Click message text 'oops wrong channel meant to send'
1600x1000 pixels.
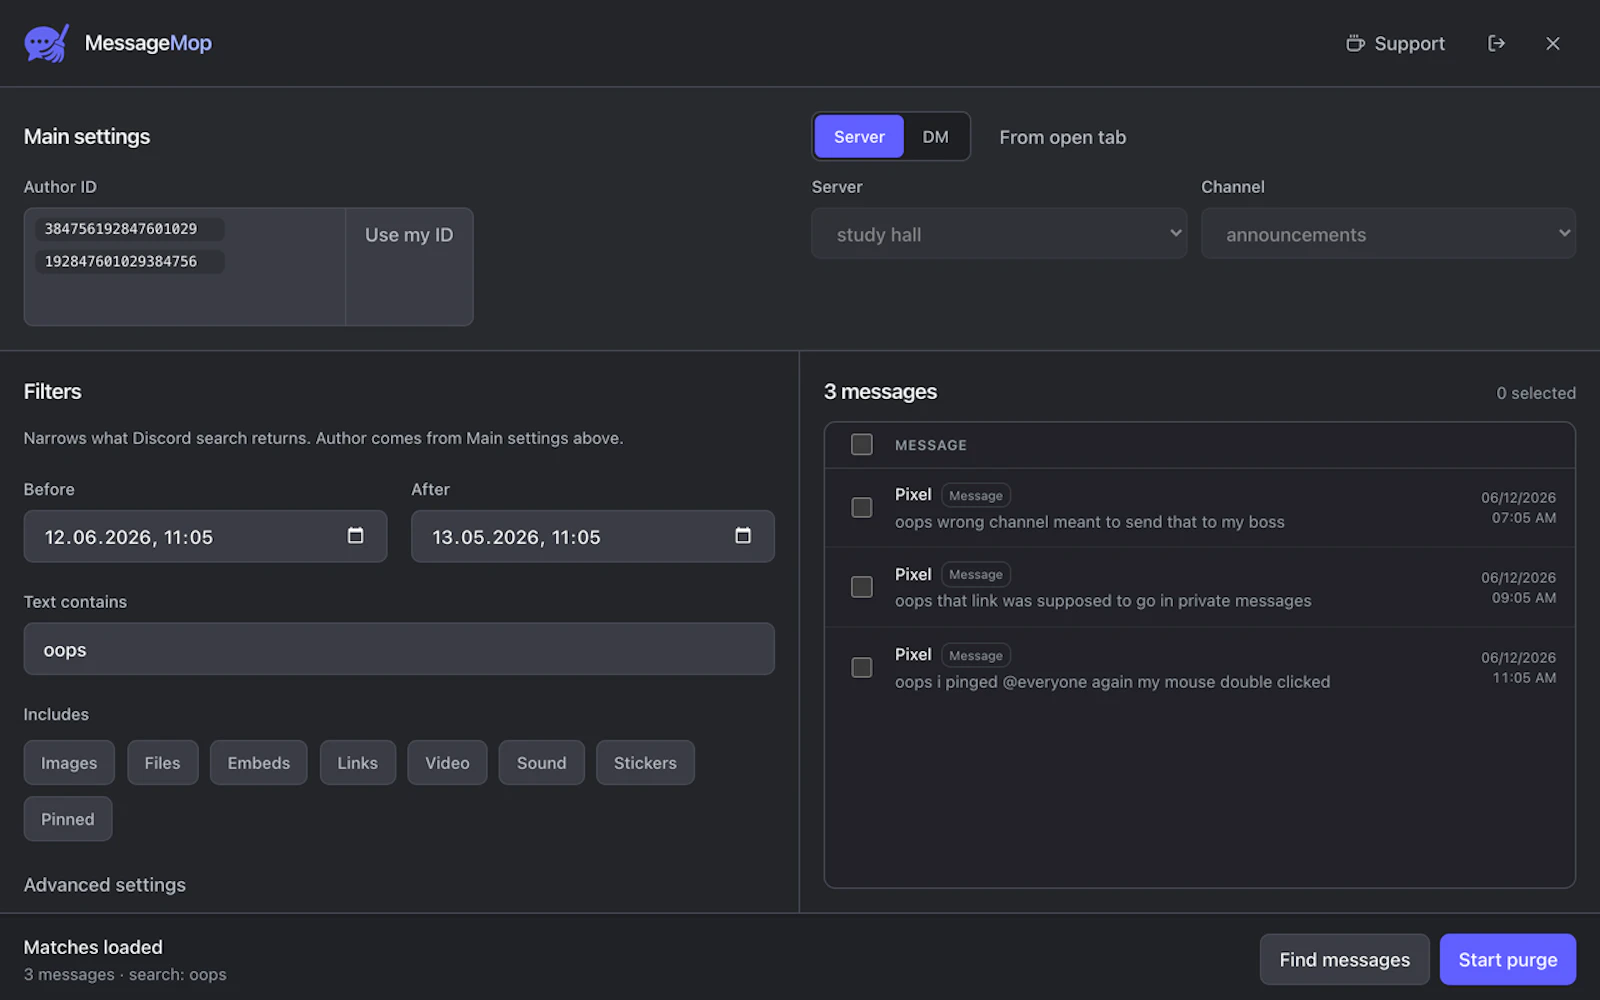click(x=1089, y=522)
